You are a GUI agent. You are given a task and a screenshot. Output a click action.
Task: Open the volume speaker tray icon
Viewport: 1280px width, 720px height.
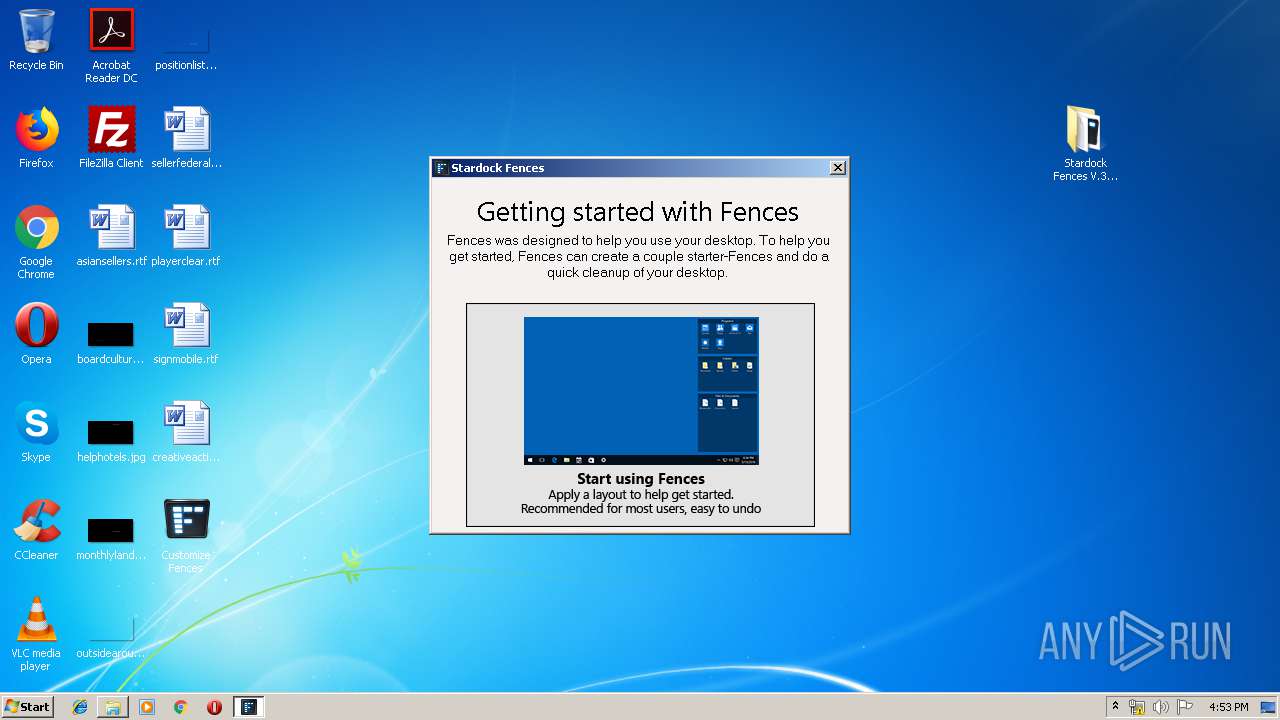[1160, 707]
